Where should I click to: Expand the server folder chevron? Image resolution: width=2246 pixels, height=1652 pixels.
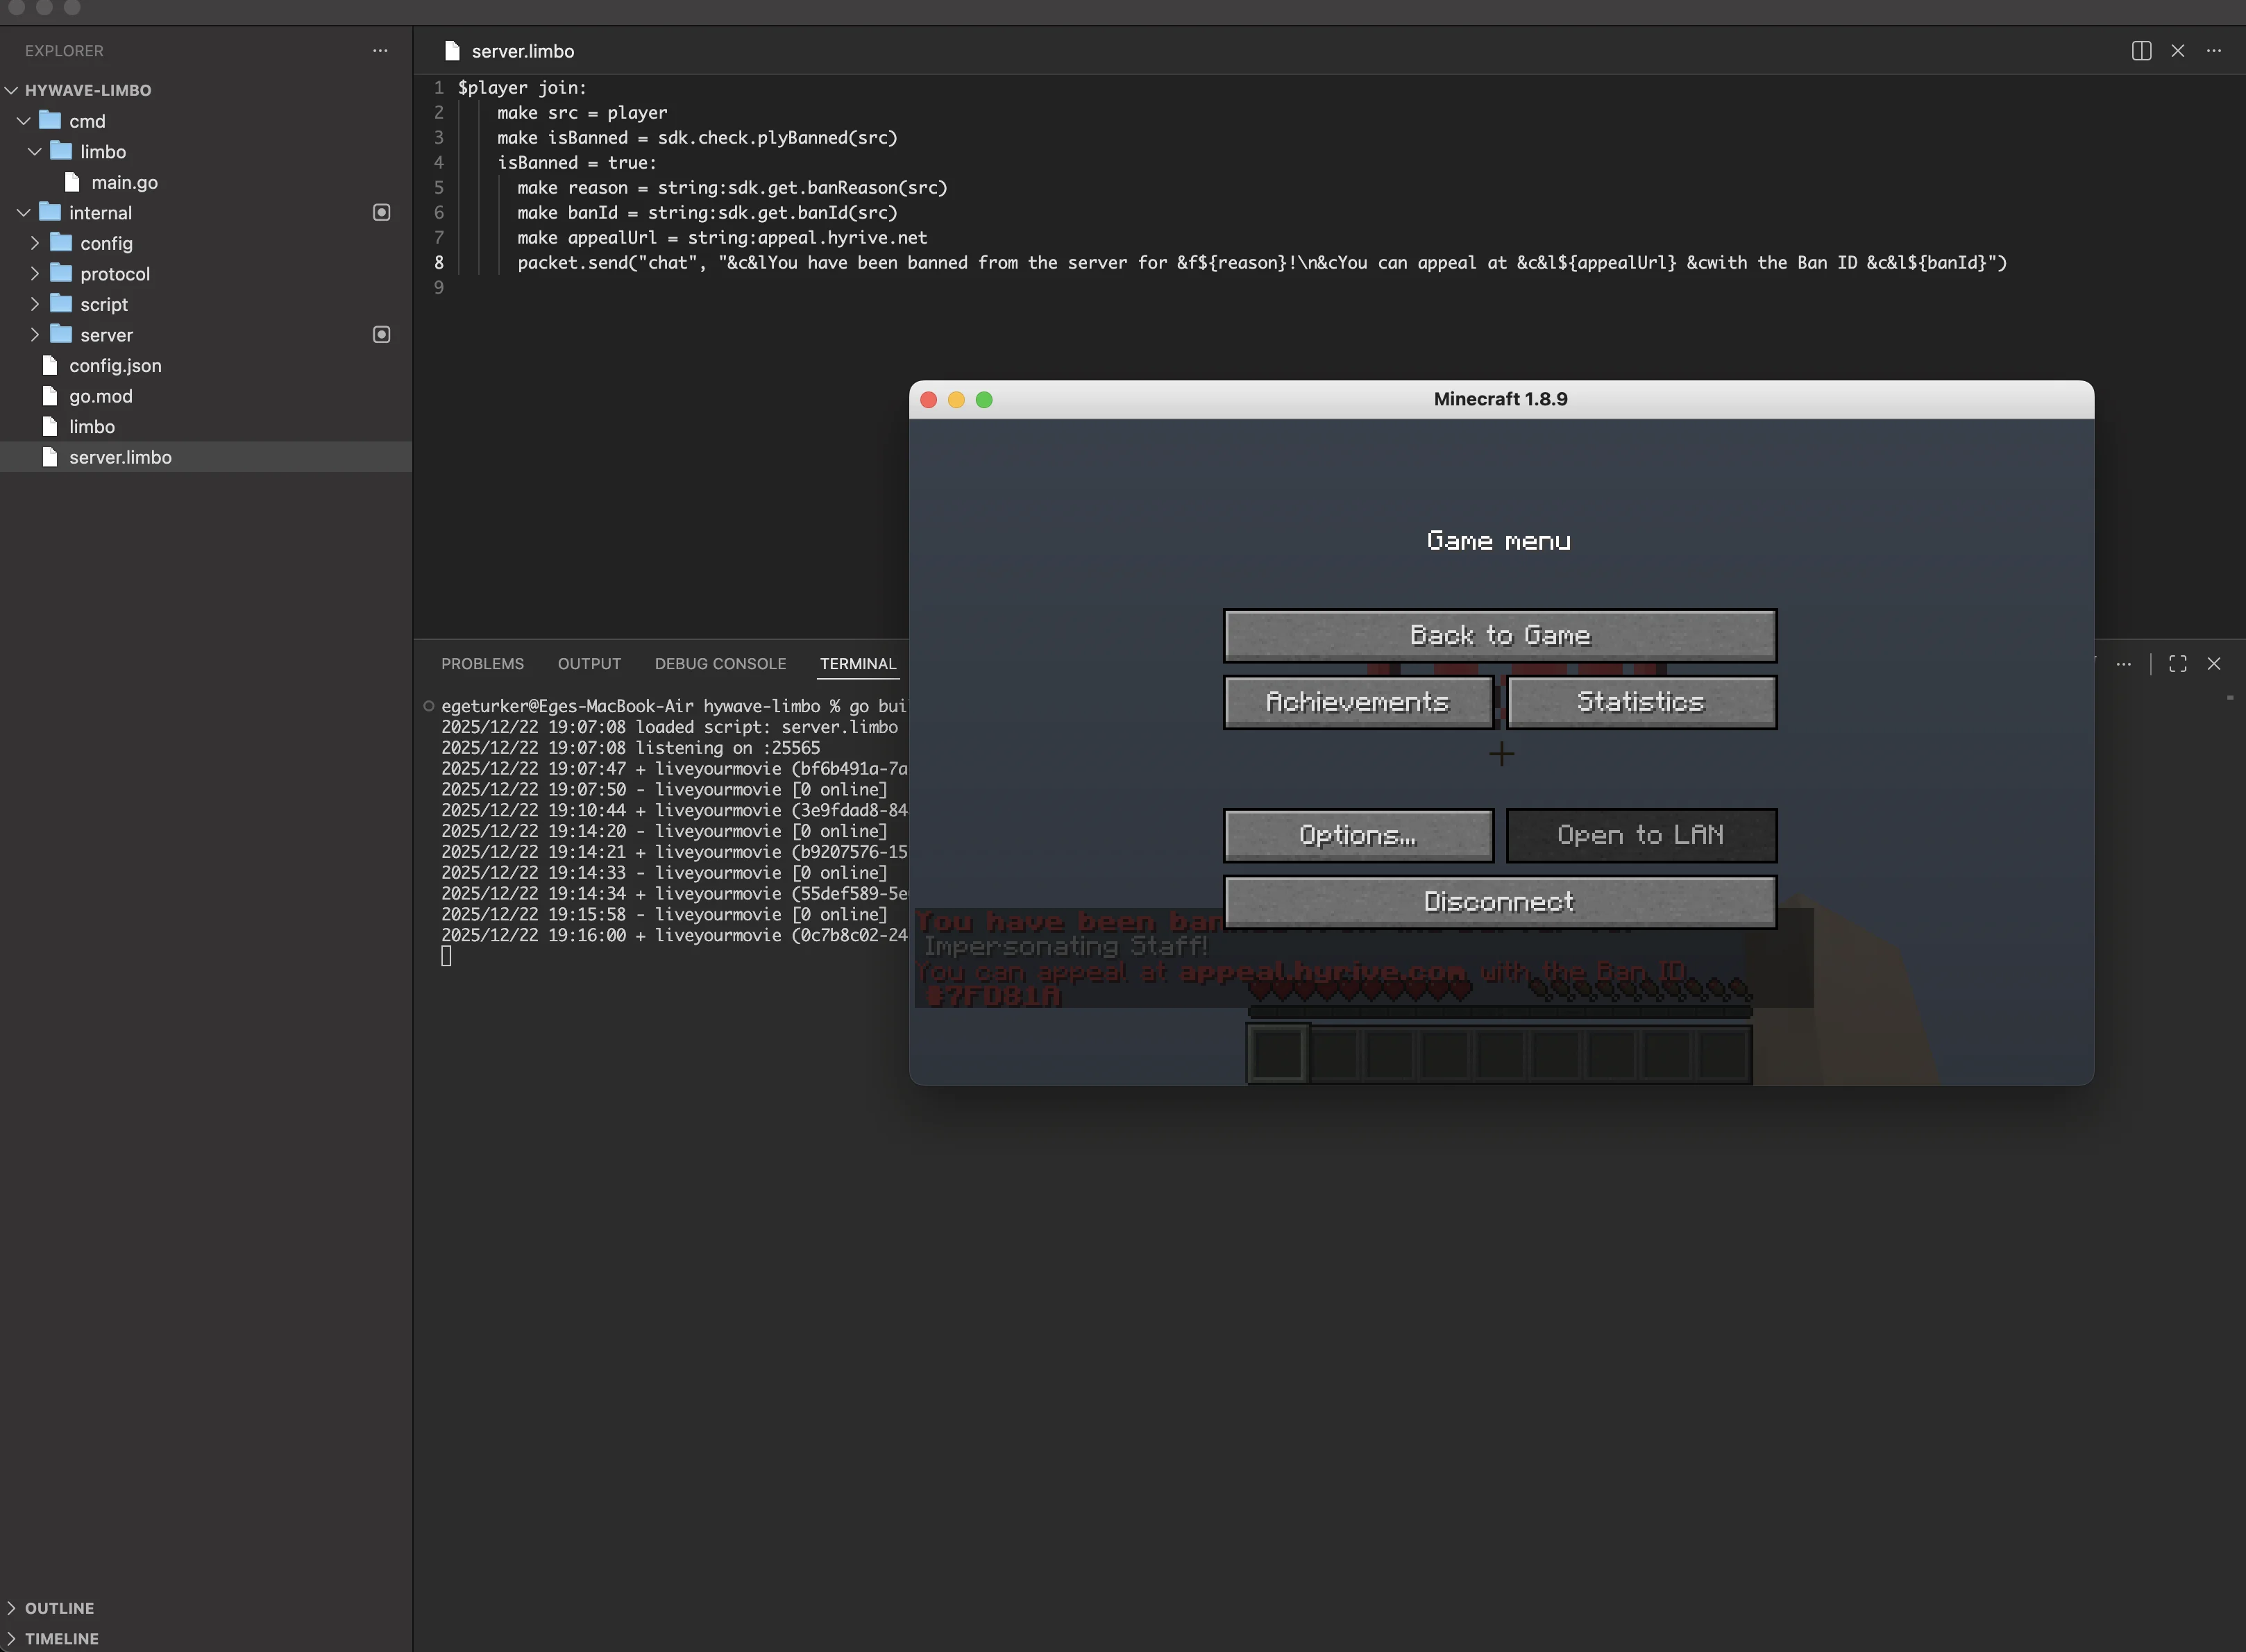pyautogui.click(x=35, y=334)
